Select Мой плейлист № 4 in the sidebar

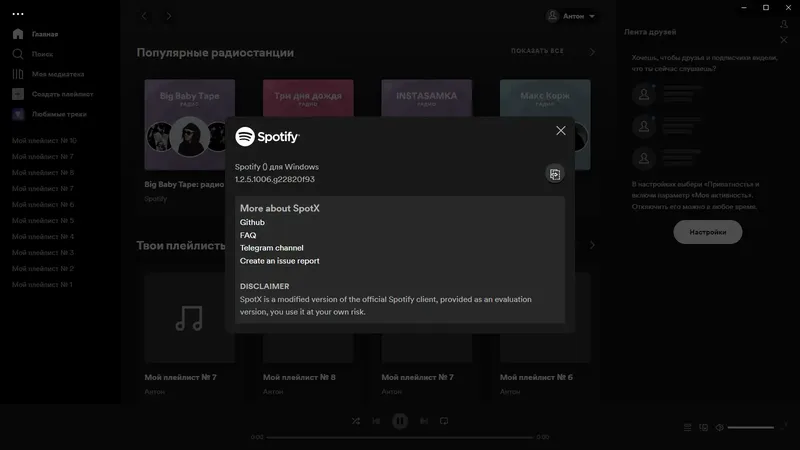pos(43,237)
